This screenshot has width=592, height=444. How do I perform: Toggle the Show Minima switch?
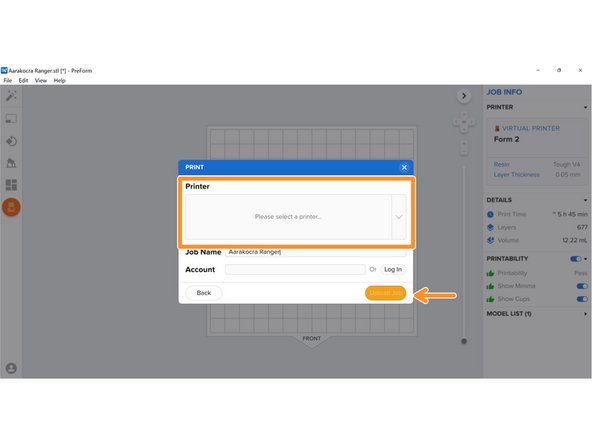tap(582, 286)
